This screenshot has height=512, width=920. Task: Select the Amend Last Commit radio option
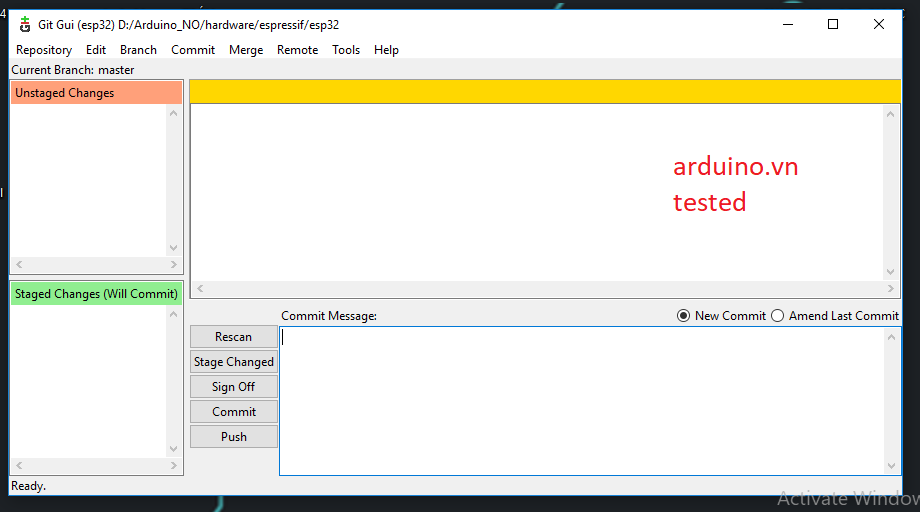[835, 316]
